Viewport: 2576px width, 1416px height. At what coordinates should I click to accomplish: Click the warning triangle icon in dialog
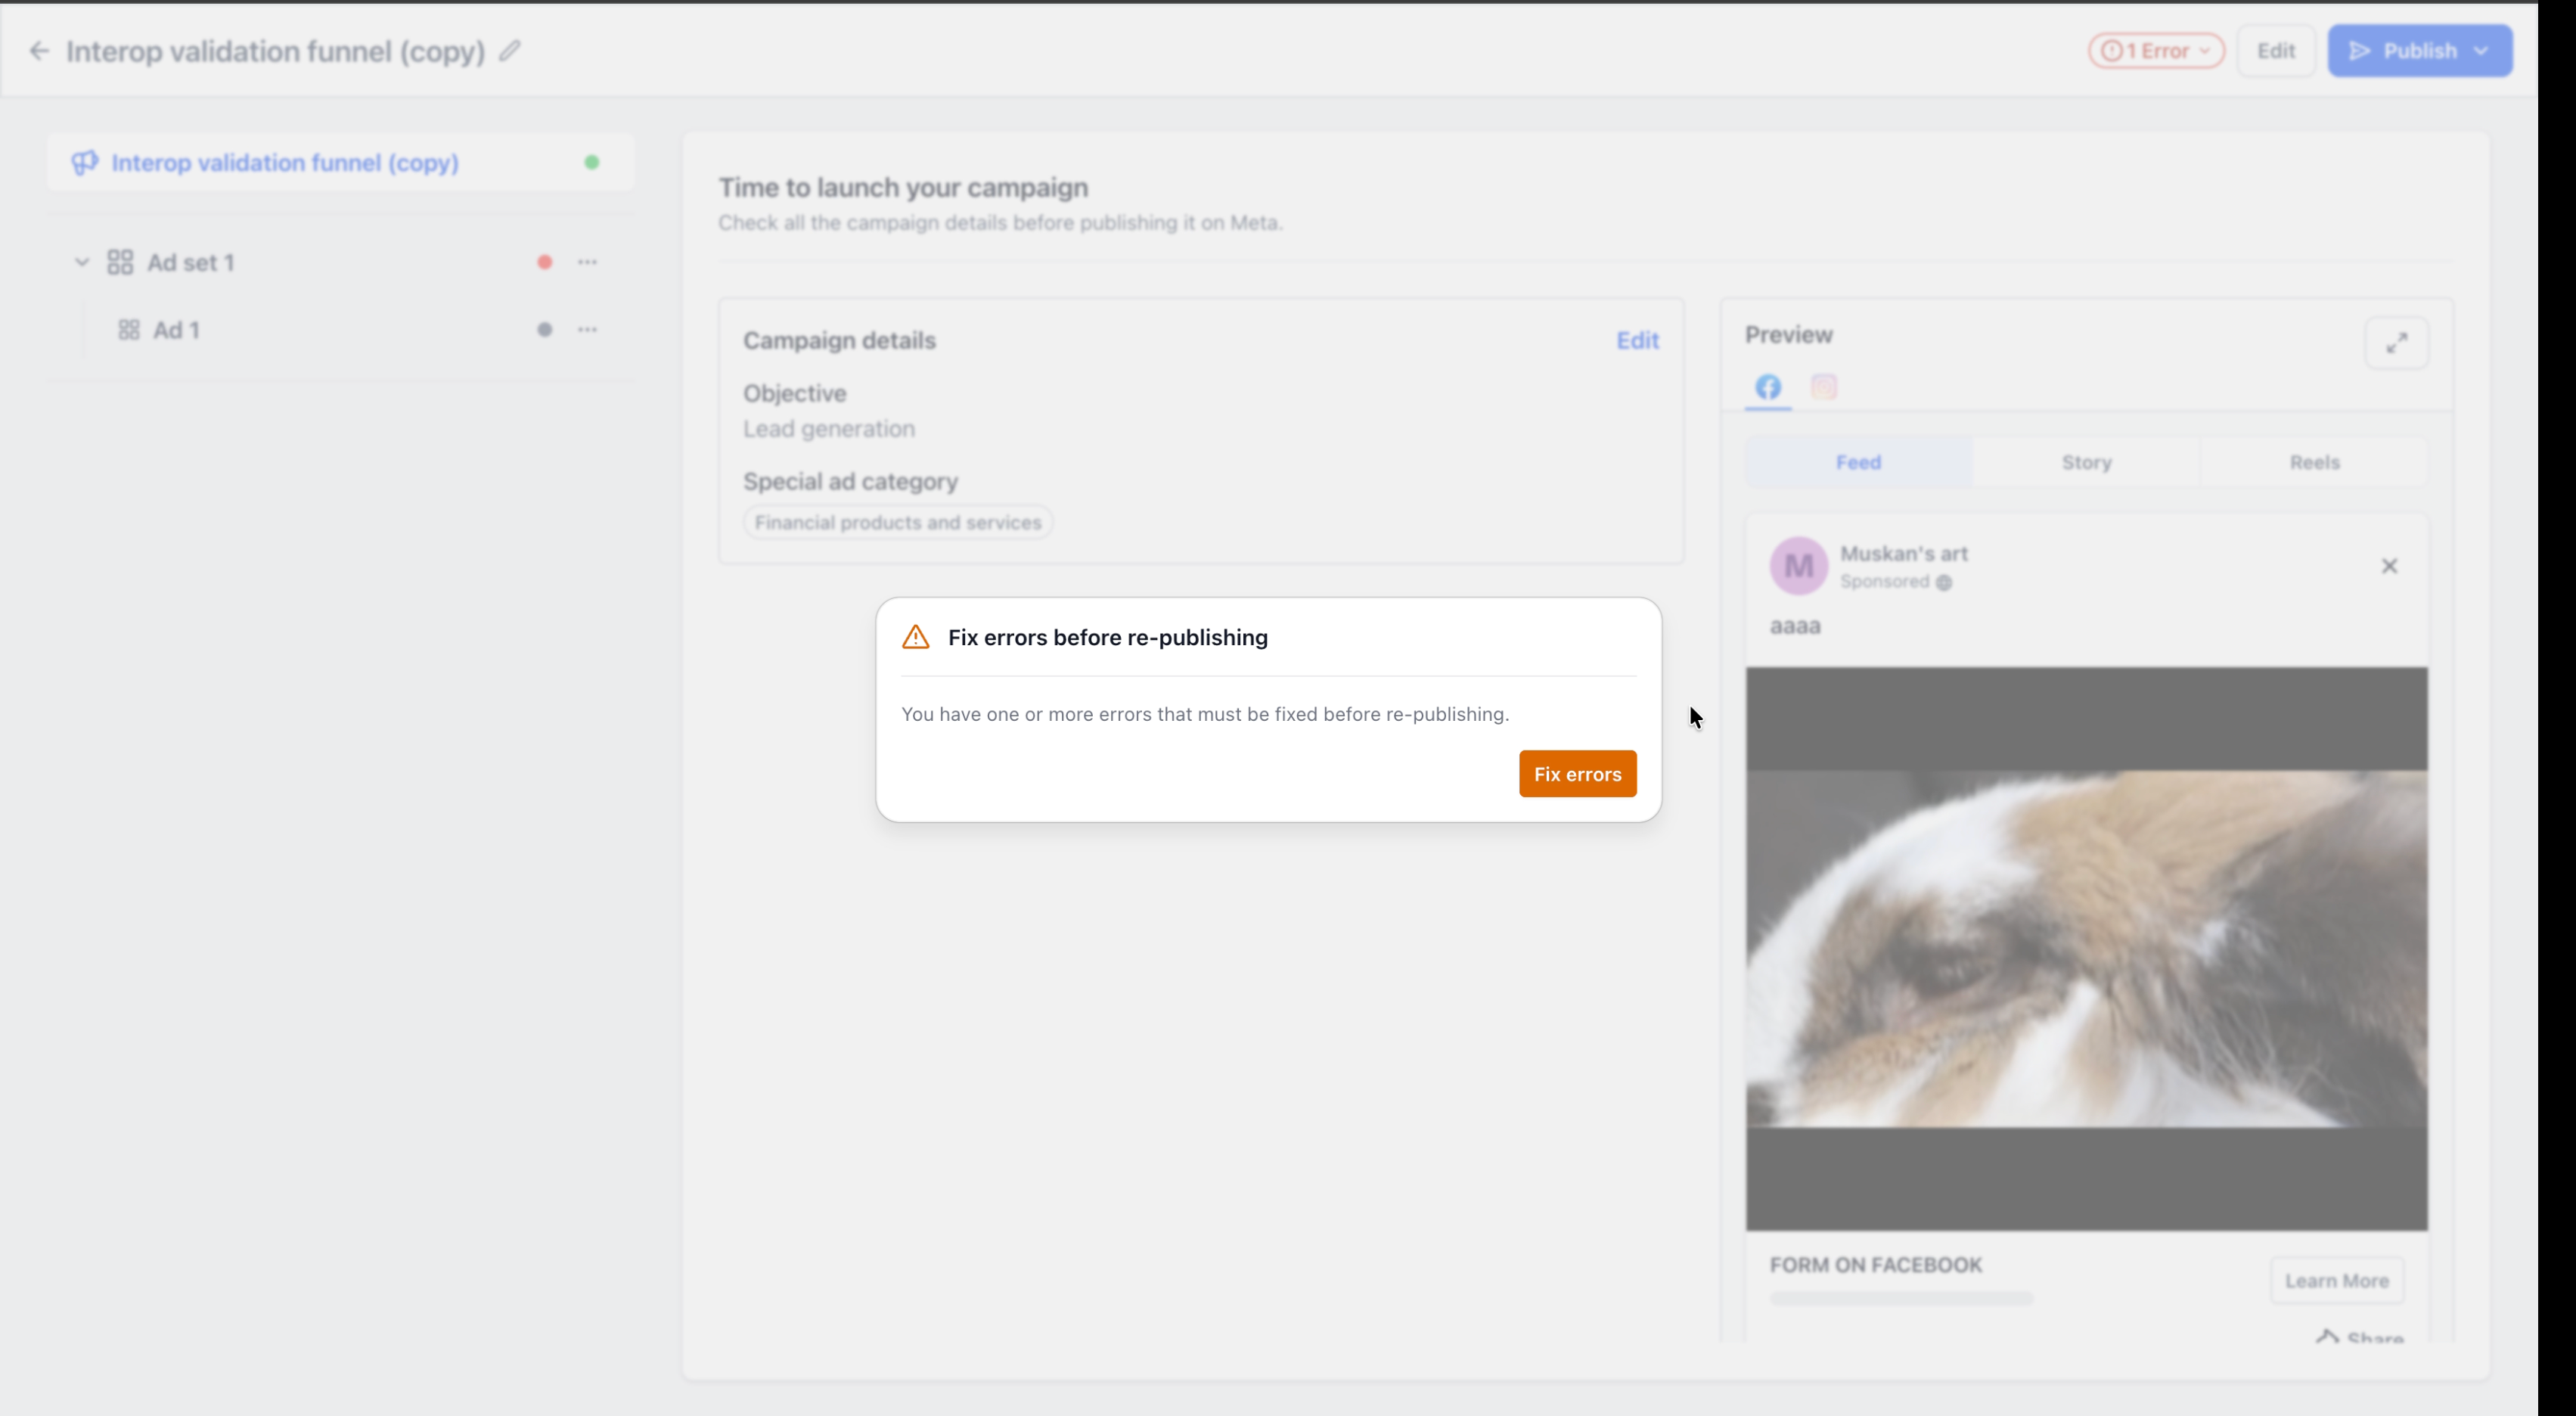pos(915,637)
